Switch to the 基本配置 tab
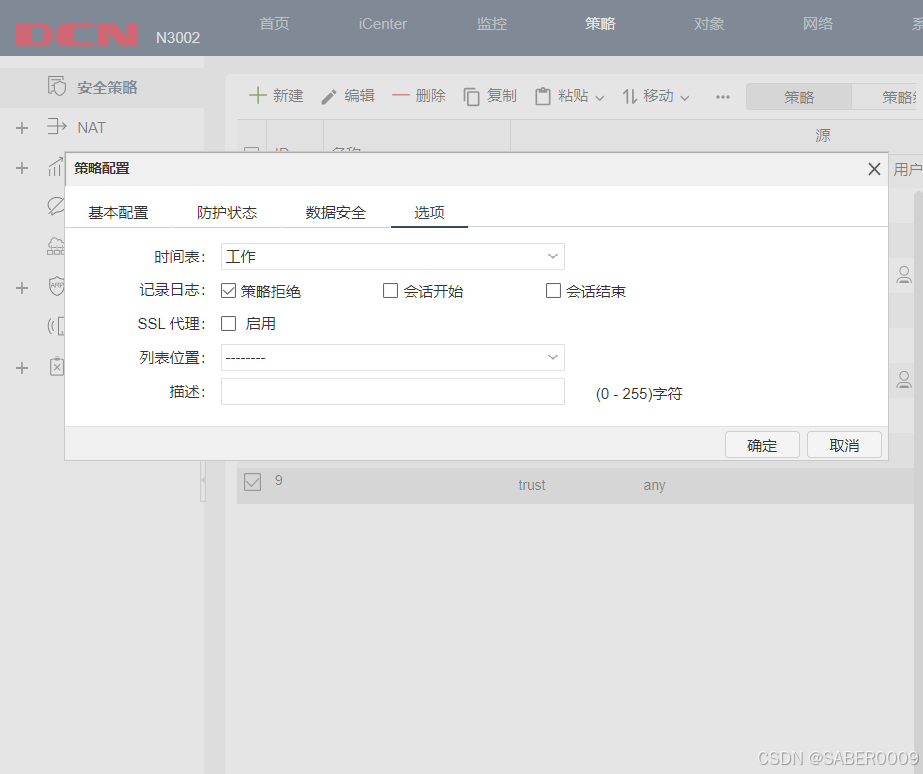Screen dimensions: 923x774 point(119,212)
